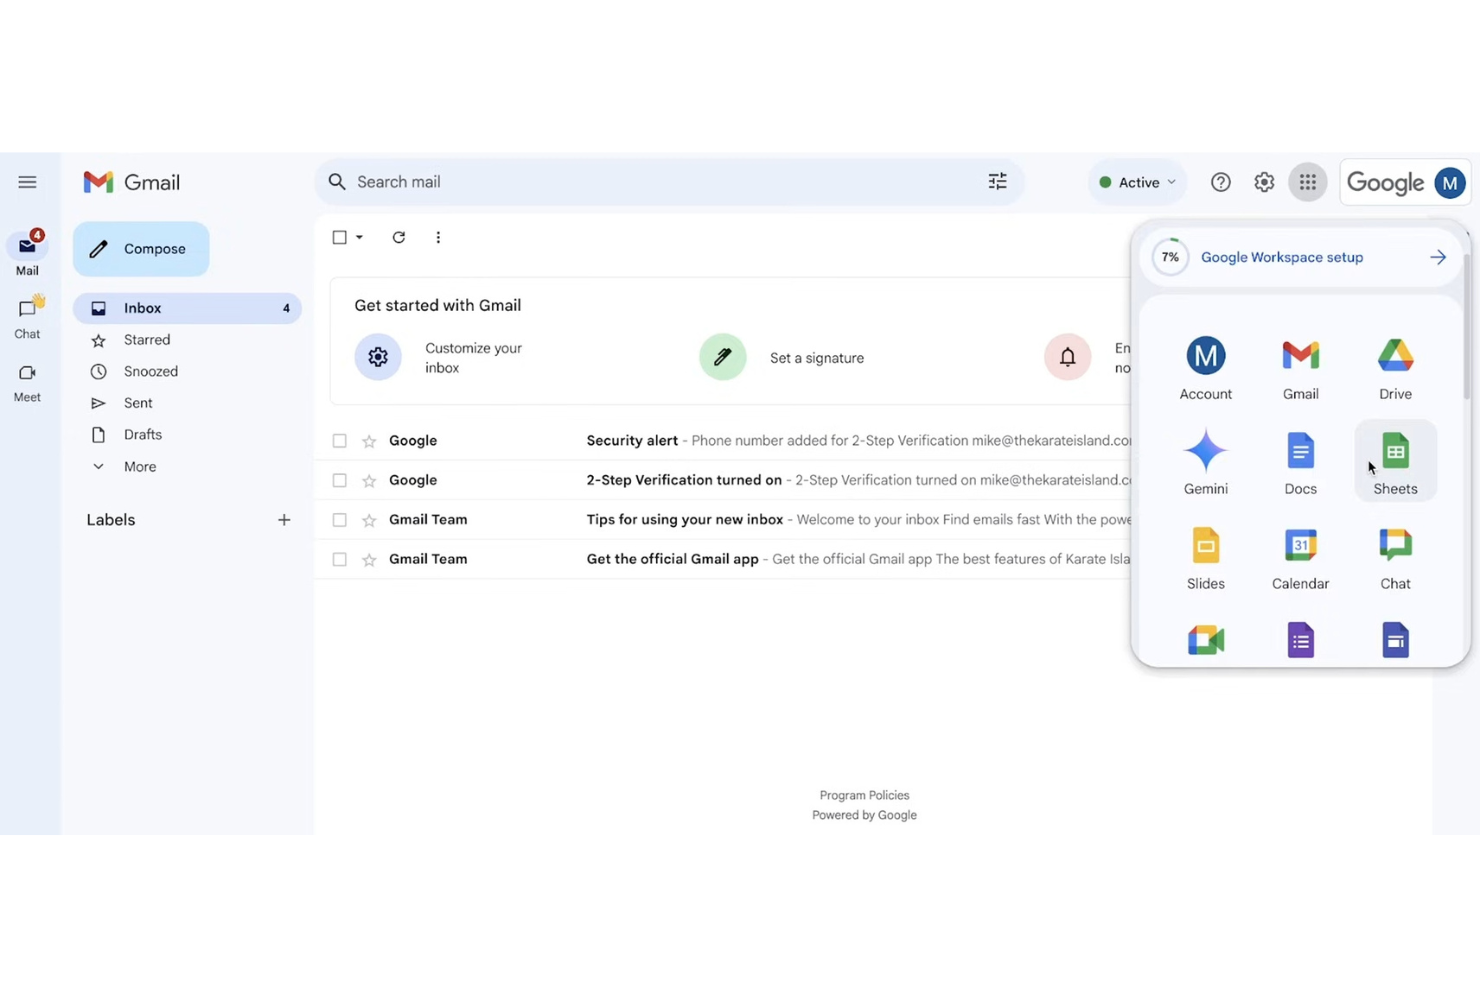The height and width of the screenshot is (987, 1480).
Task: Open the Program Policies link
Action: pyautogui.click(x=863, y=794)
